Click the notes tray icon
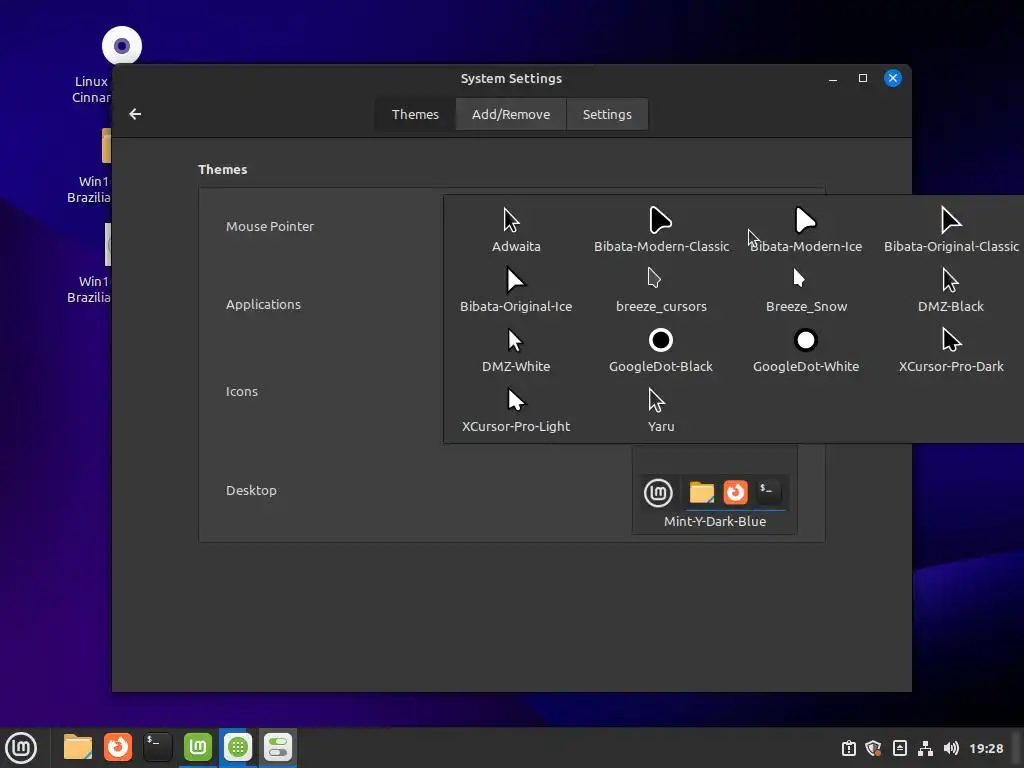This screenshot has width=1024, height=768. click(x=899, y=748)
